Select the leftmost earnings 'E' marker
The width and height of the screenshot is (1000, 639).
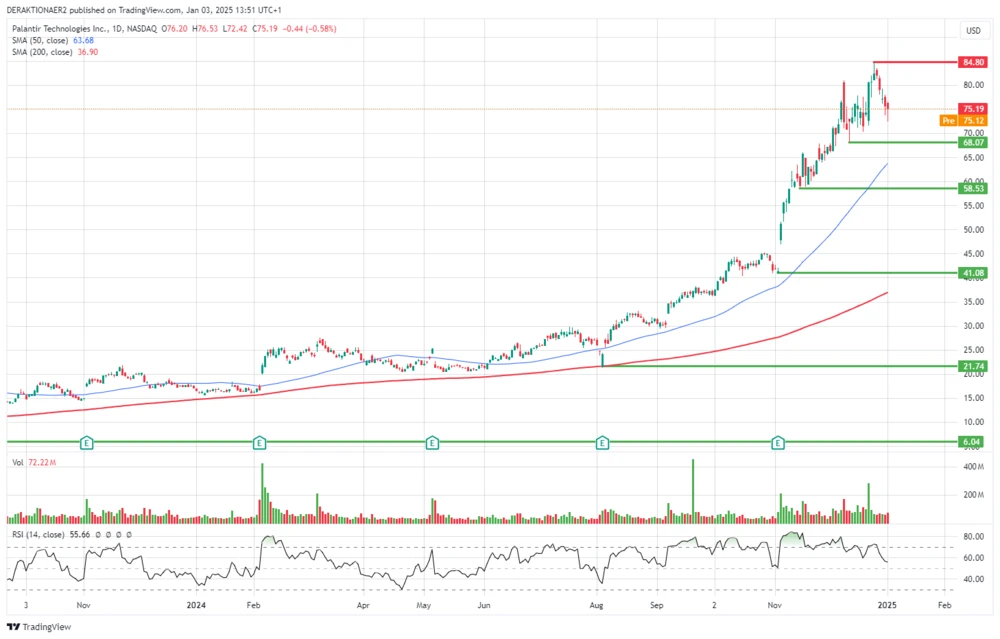pyautogui.click(x=87, y=442)
